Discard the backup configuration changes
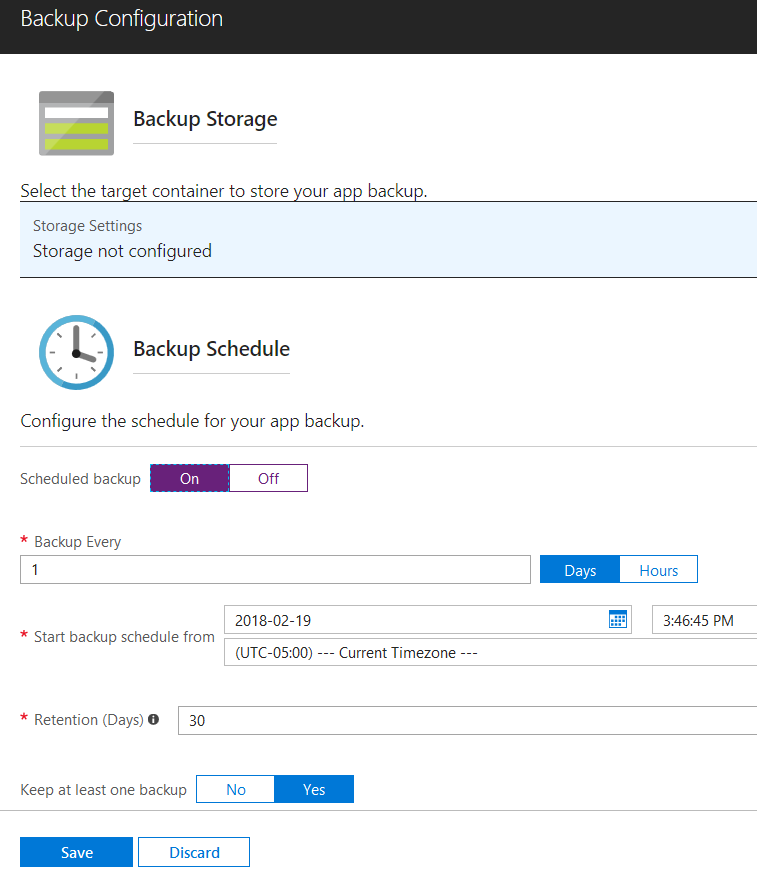 [194, 852]
